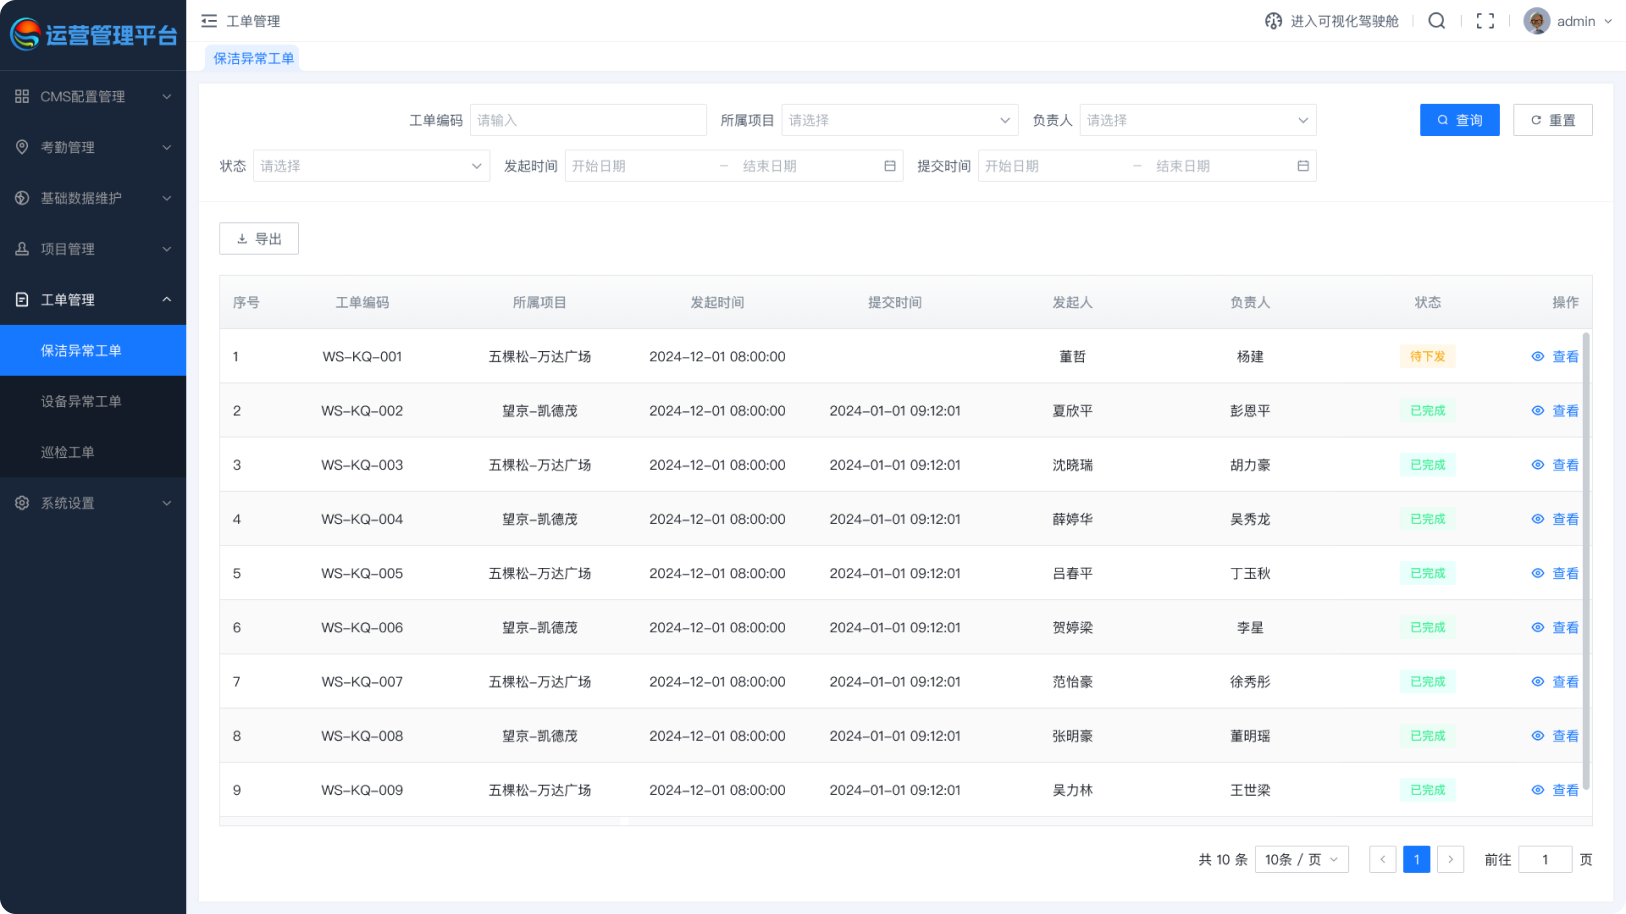Screen dimensions: 1626x914
Task: Click the 系统设置 gear icon
Action: pos(22,503)
